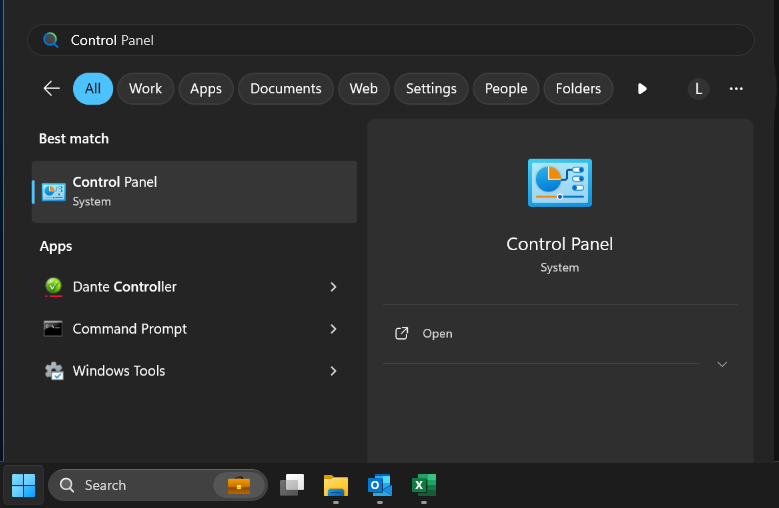Select the Command Prompt app result
Screen dimensions: 779x508
(x=194, y=329)
